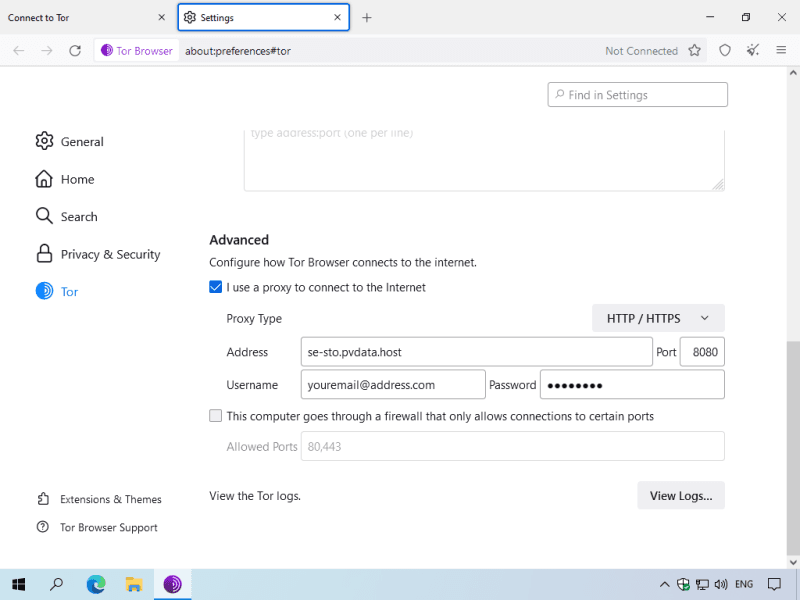The height and width of the screenshot is (600, 800).
Task: Click the proxy Port field
Action: tap(702, 352)
